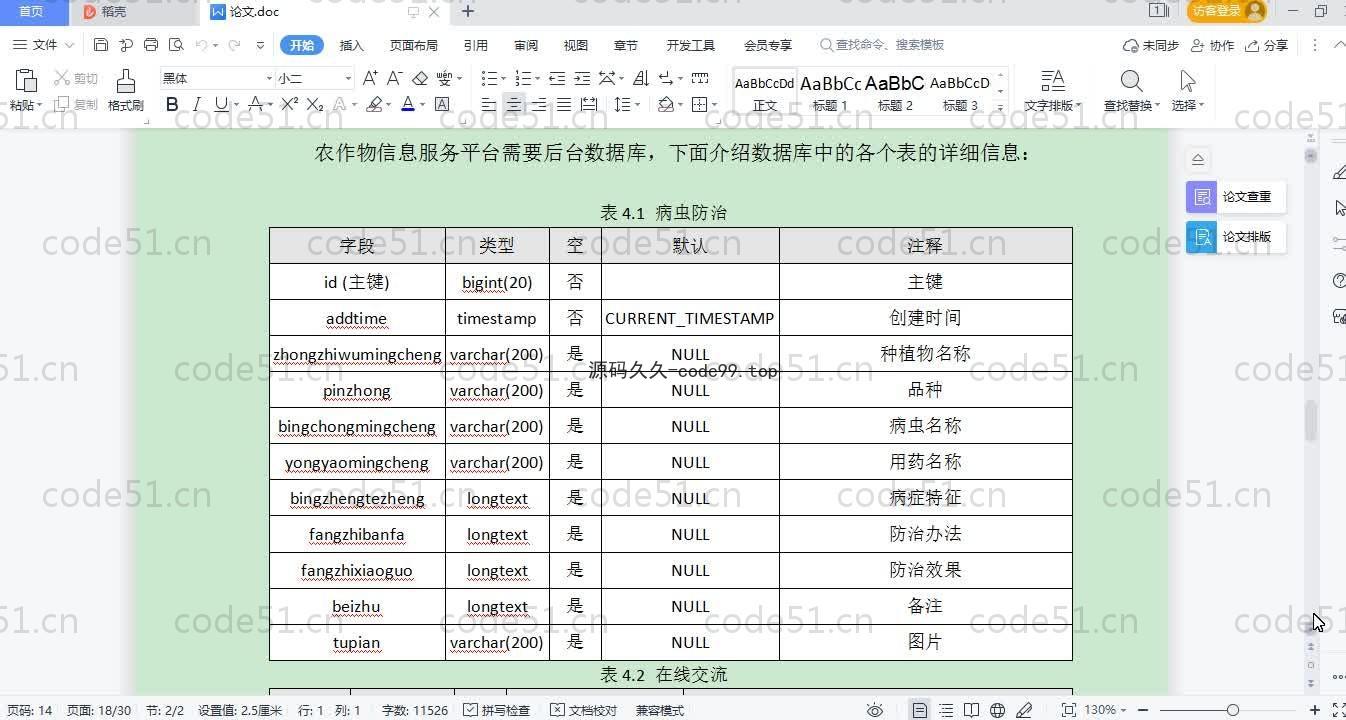Image resolution: width=1346 pixels, height=720 pixels.
Task: Switch to page layout view in status bar
Action: pyautogui.click(x=919, y=710)
